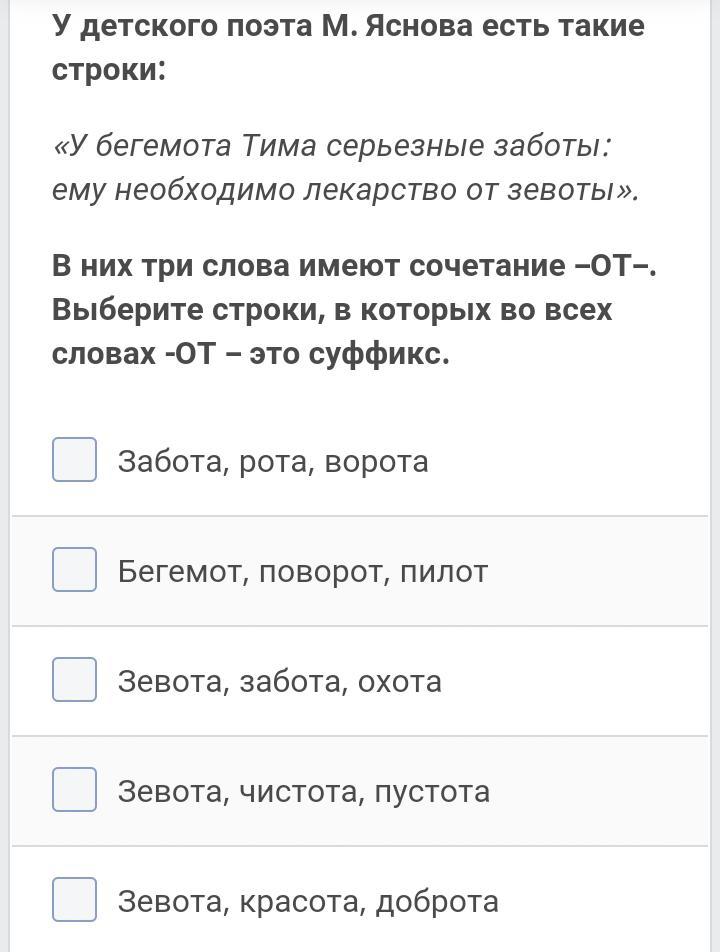Click the quote line mentioning лекарство от зевоты
This screenshot has width=720, height=952.
(345, 190)
